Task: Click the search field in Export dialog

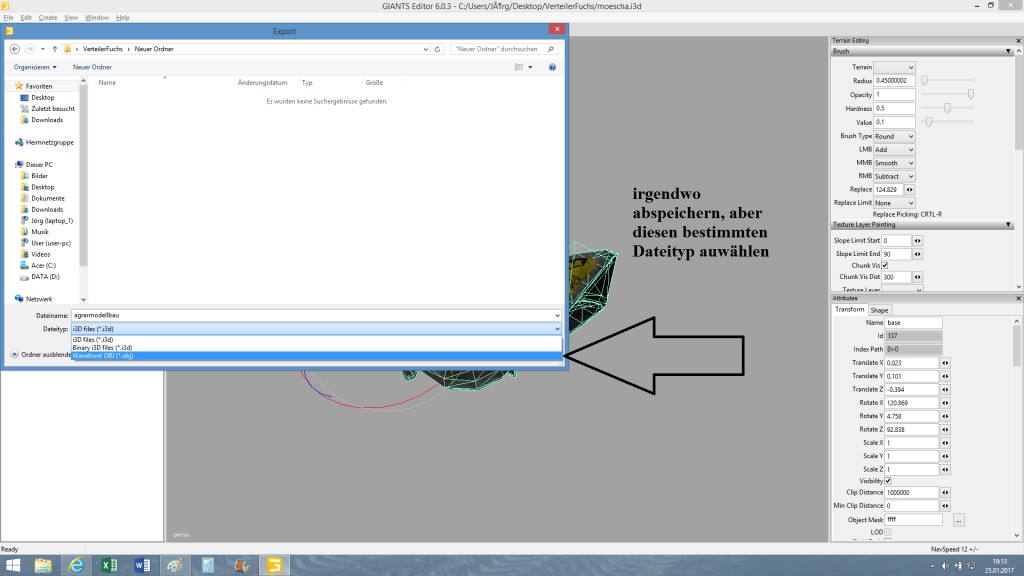Action: point(504,49)
